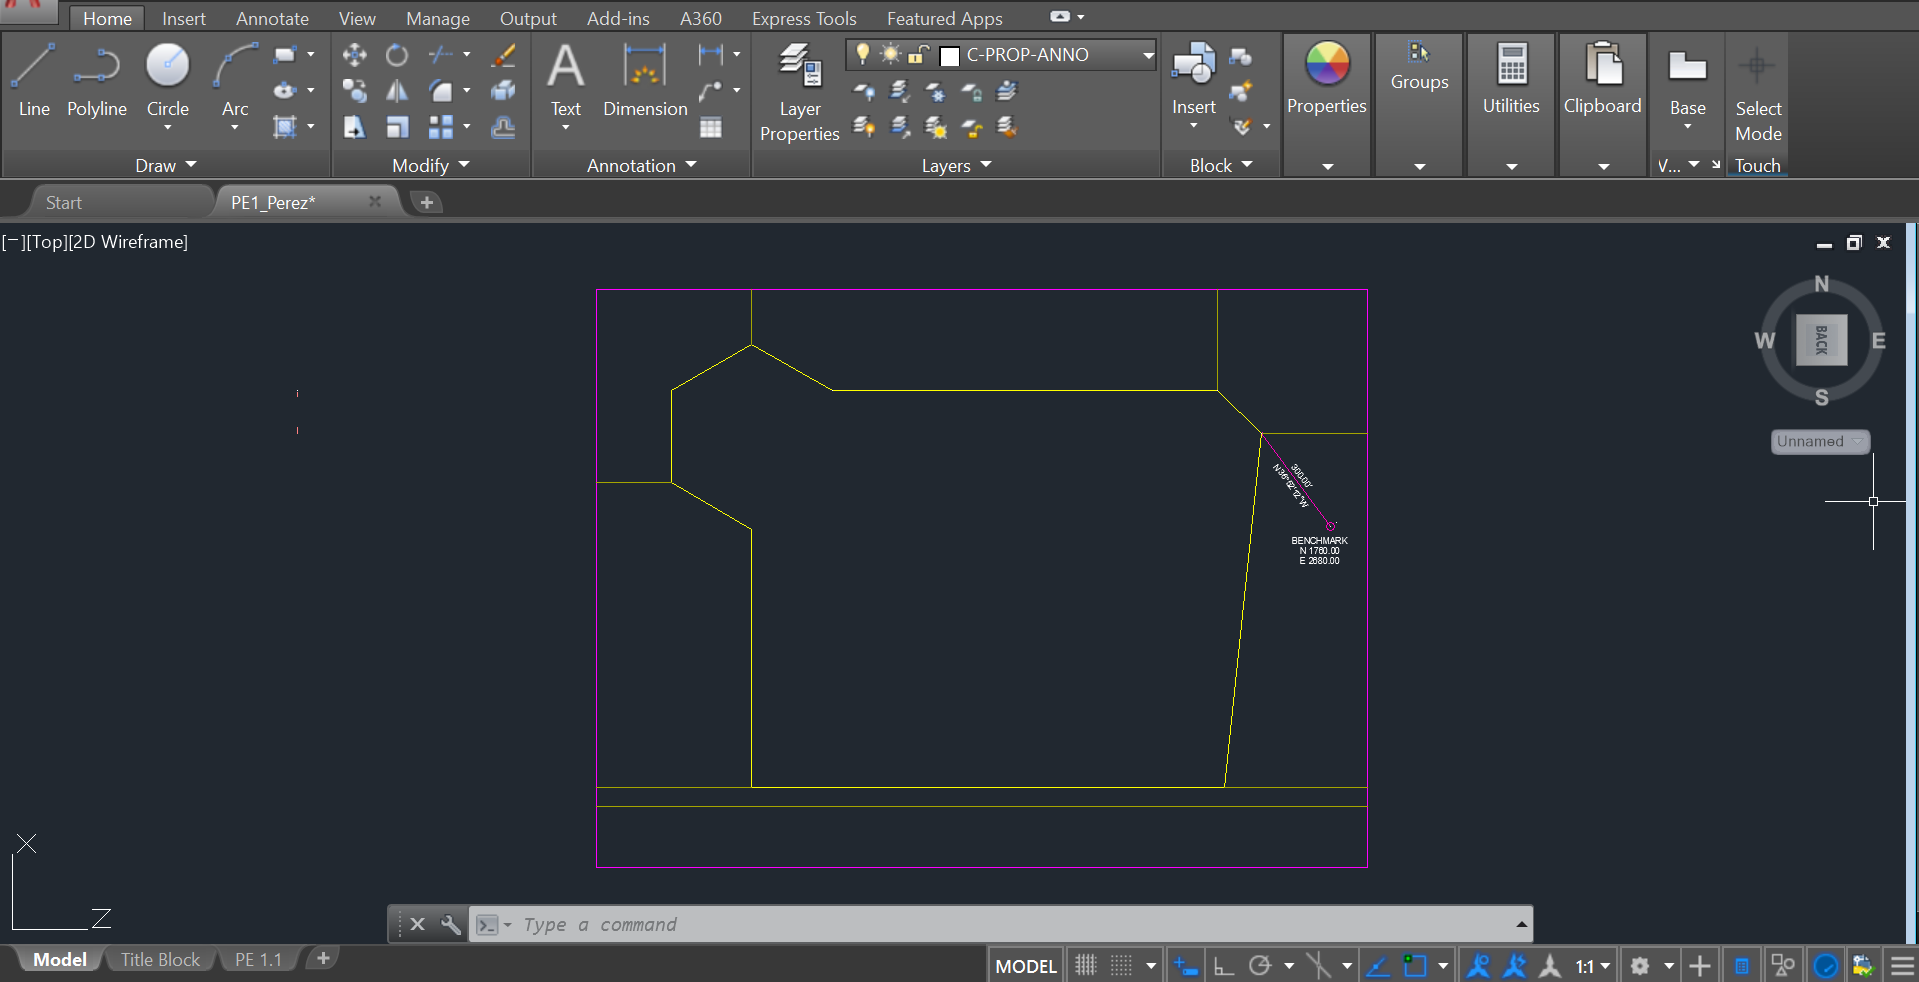Open the annotation scale 1:1 dropdown
The image size is (1919, 982).
tap(1593, 966)
